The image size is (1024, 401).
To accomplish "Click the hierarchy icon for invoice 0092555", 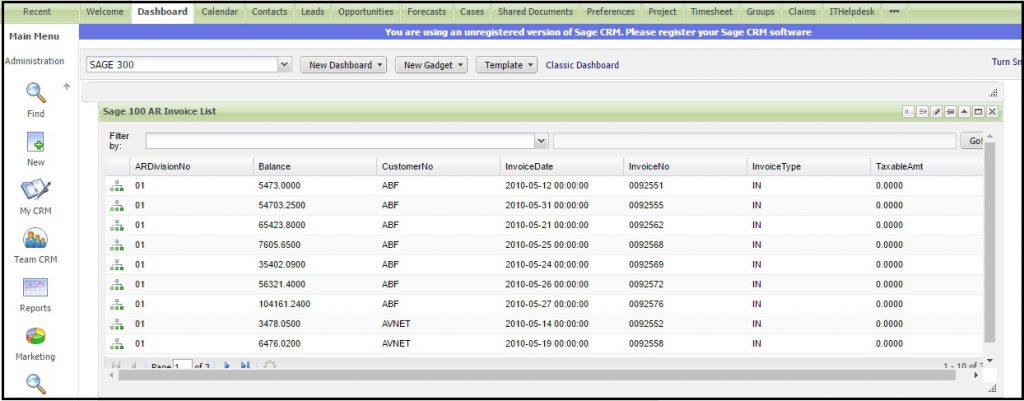I will pos(117,205).
